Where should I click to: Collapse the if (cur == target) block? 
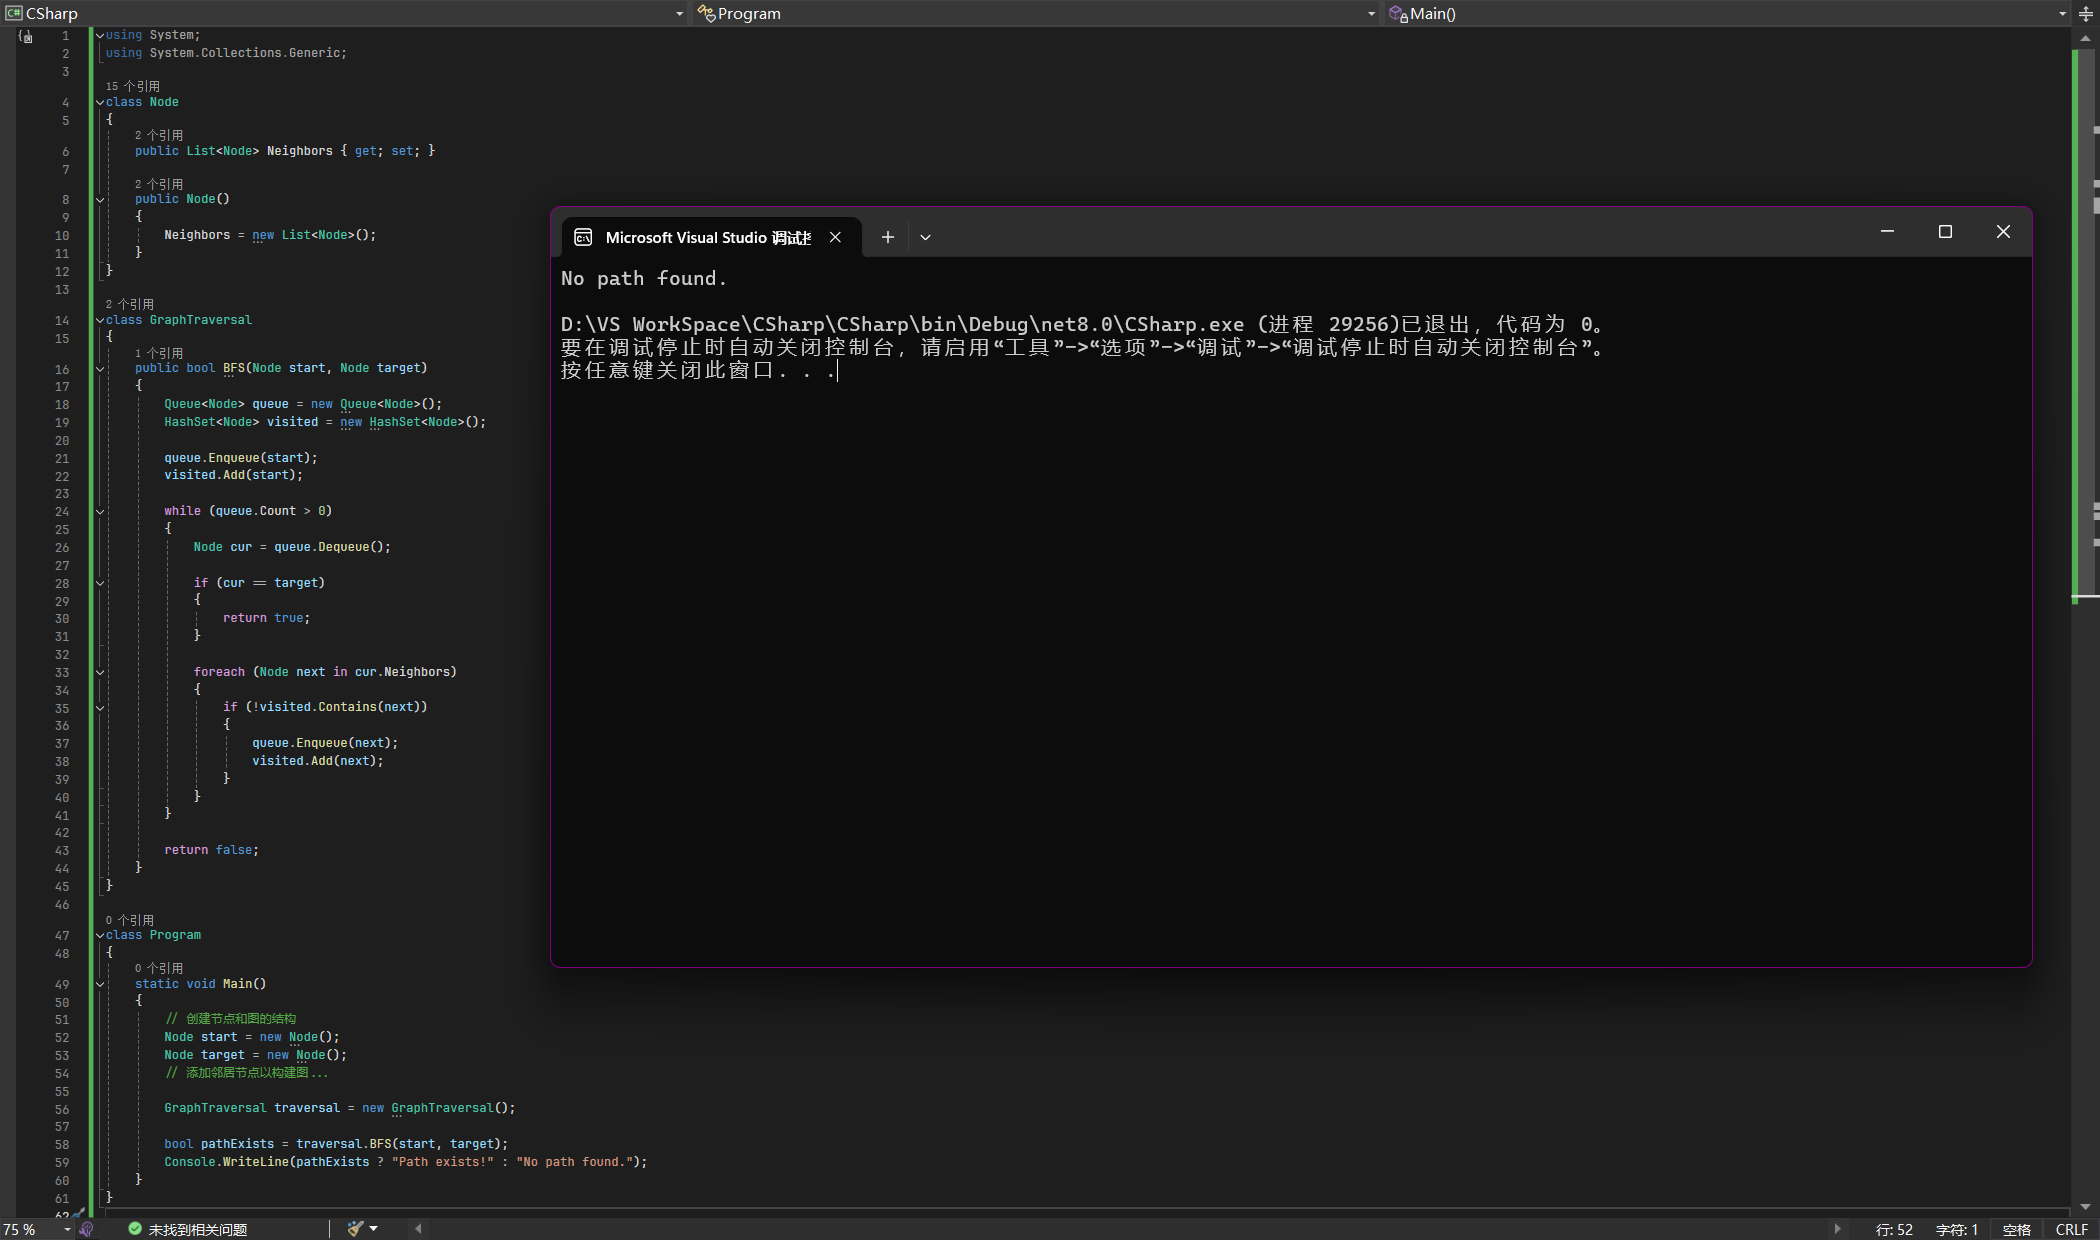[100, 583]
